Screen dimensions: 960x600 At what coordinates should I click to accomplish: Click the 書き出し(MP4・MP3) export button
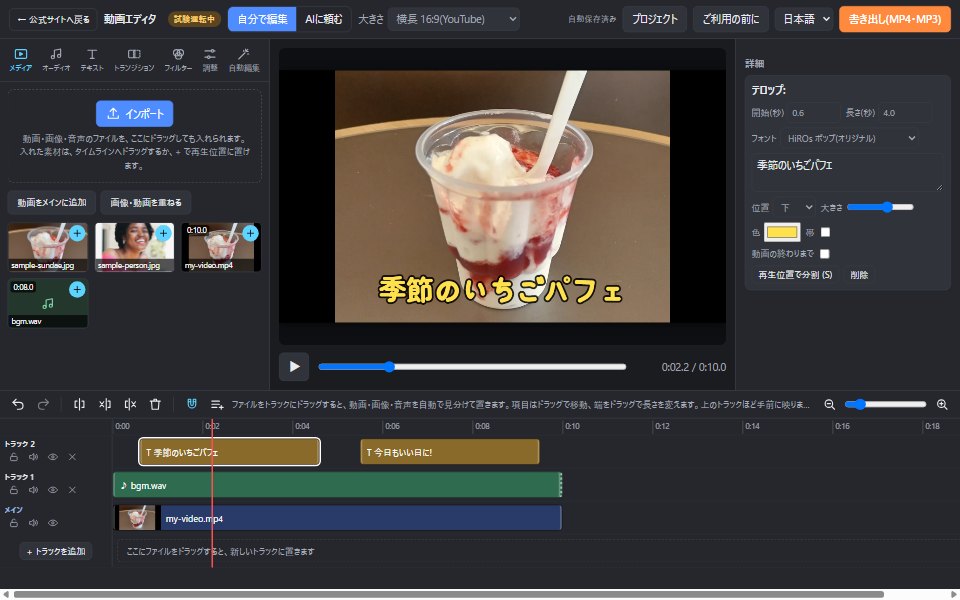[x=894, y=19]
